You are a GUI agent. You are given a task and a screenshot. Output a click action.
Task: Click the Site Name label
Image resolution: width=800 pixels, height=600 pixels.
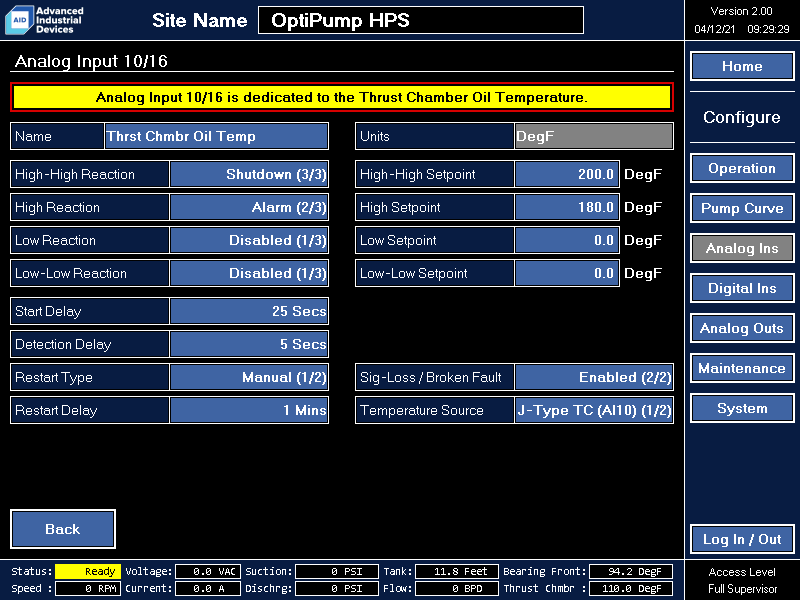[x=199, y=20]
